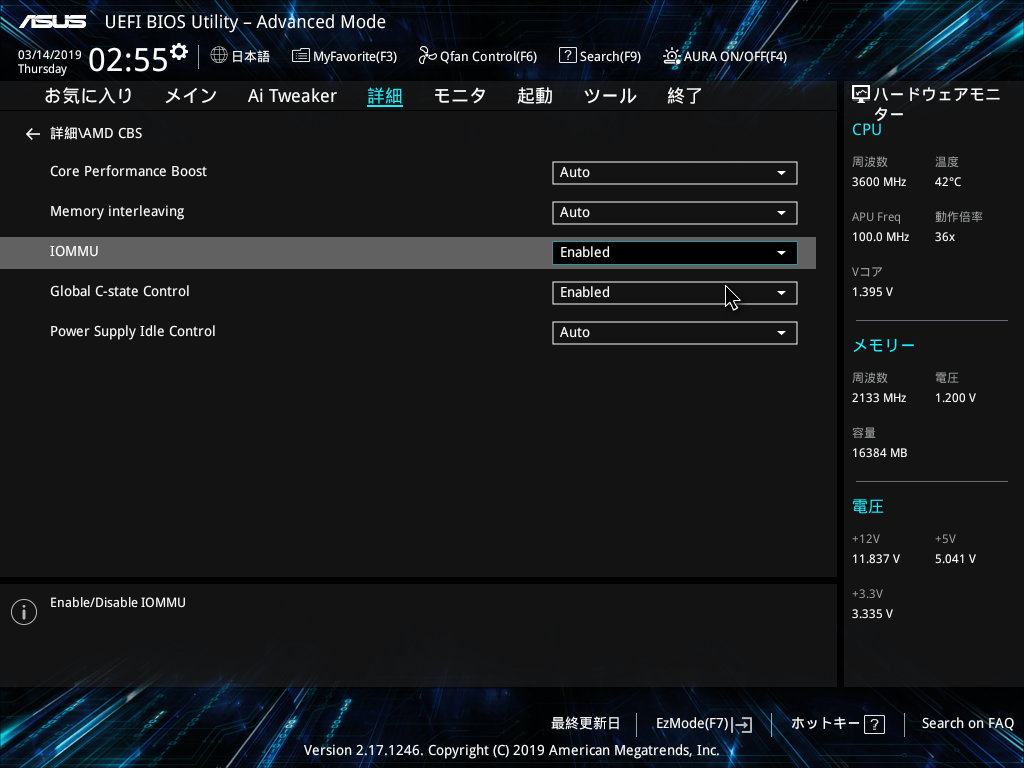
Task: Select Power Supply Idle Control label
Action: click(133, 332)
